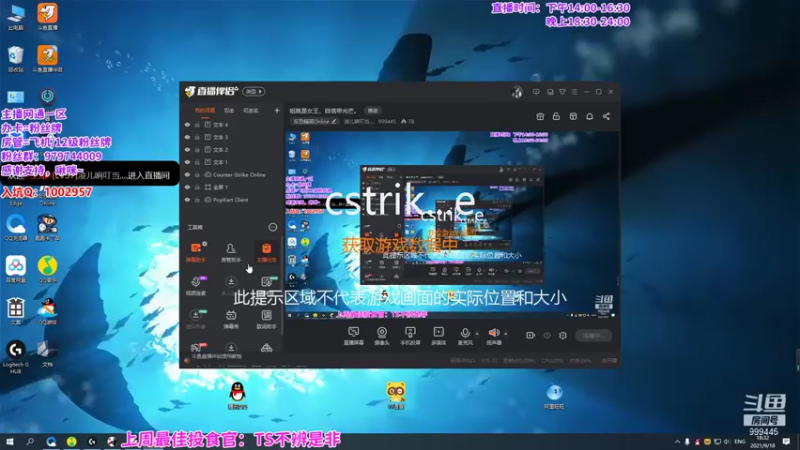Open the message icon in title bar

[x=536, y=92]
